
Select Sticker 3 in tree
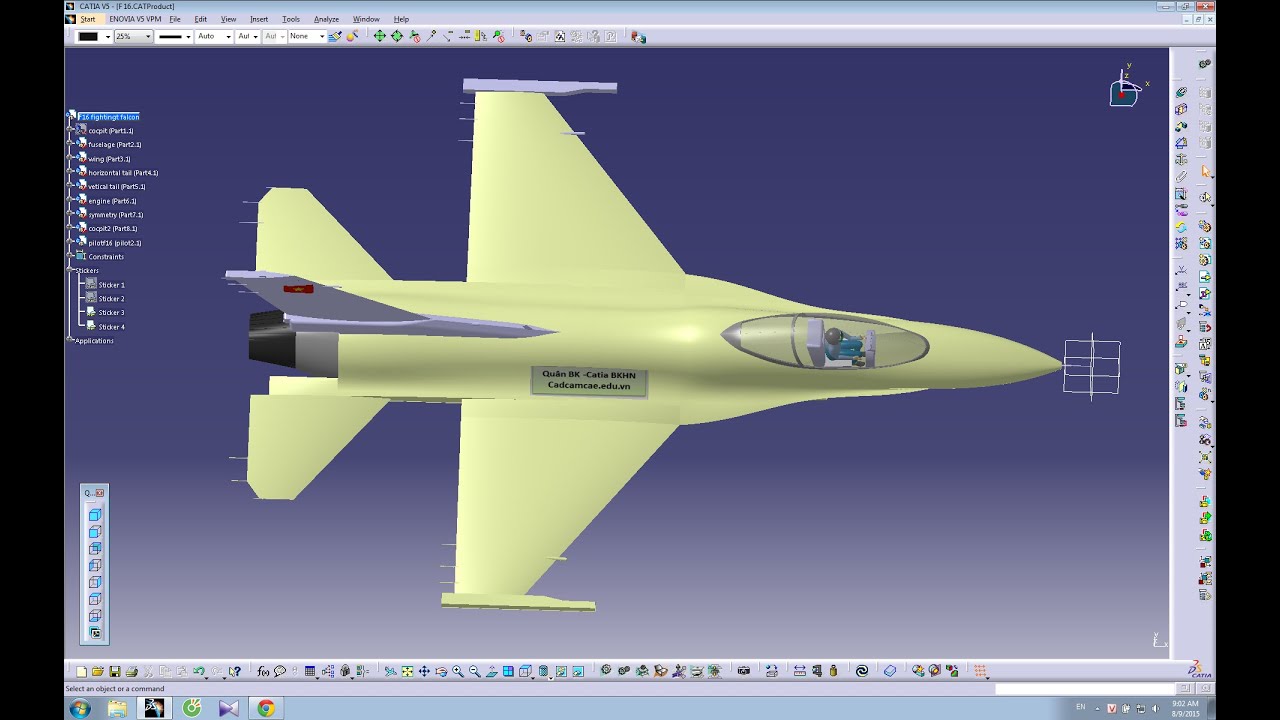(x=111, y=312)
